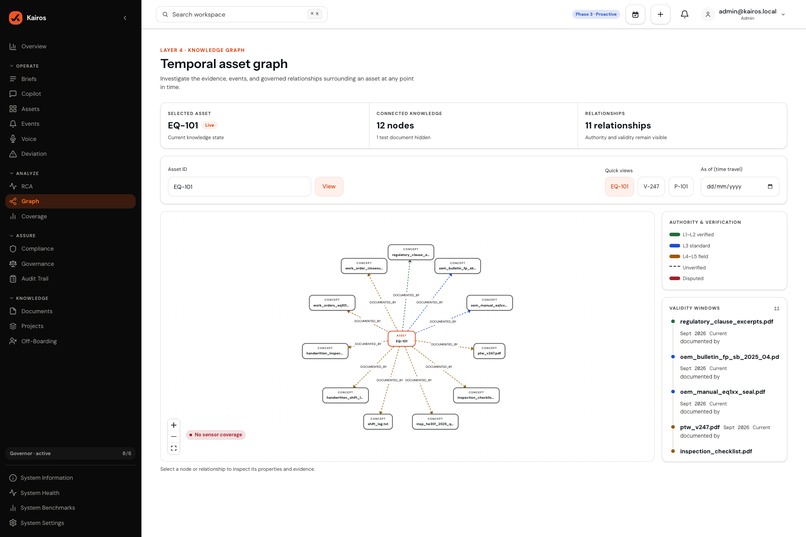Select the central EQ-101 asset node
The image size is (806, 537).
pos(401,339)
